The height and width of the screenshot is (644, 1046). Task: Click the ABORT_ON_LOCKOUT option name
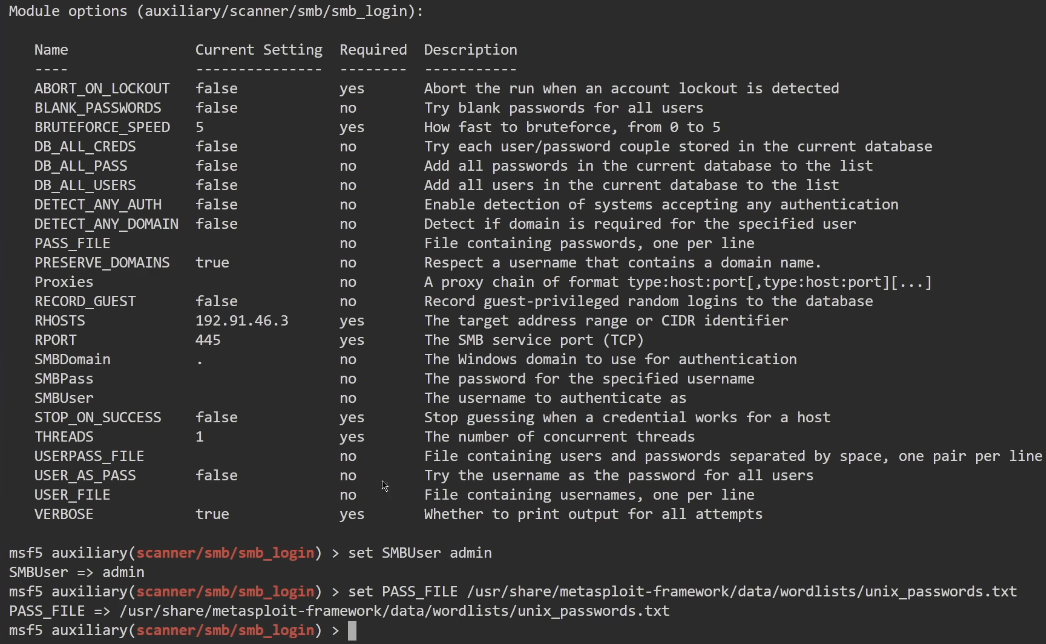(102, 88)
